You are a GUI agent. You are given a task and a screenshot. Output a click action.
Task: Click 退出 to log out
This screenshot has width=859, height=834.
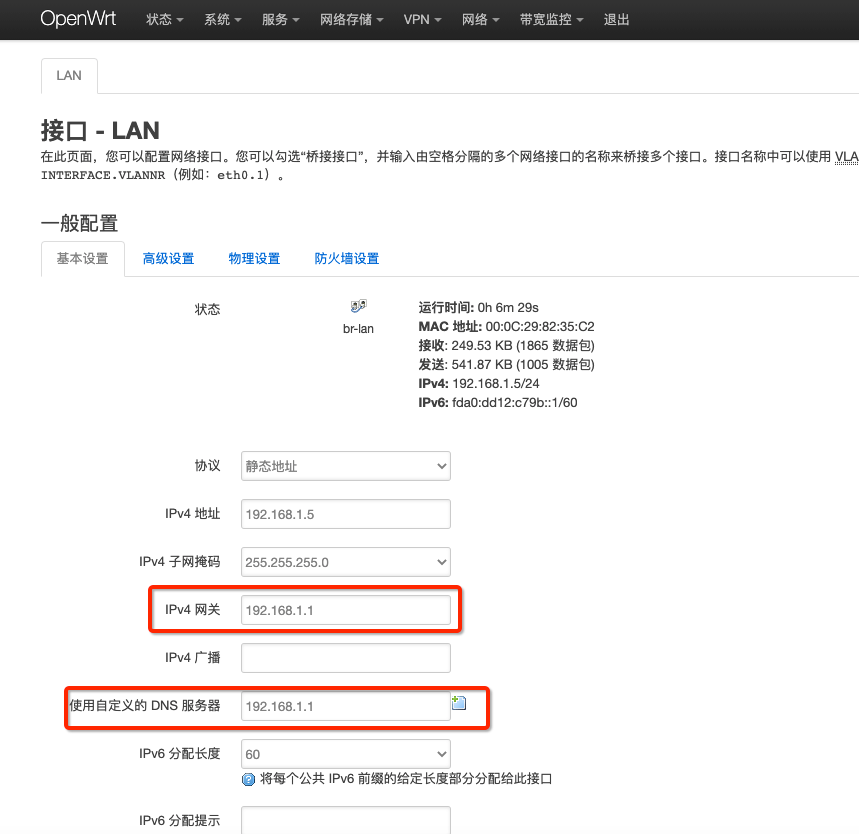[x=616, y=18]
